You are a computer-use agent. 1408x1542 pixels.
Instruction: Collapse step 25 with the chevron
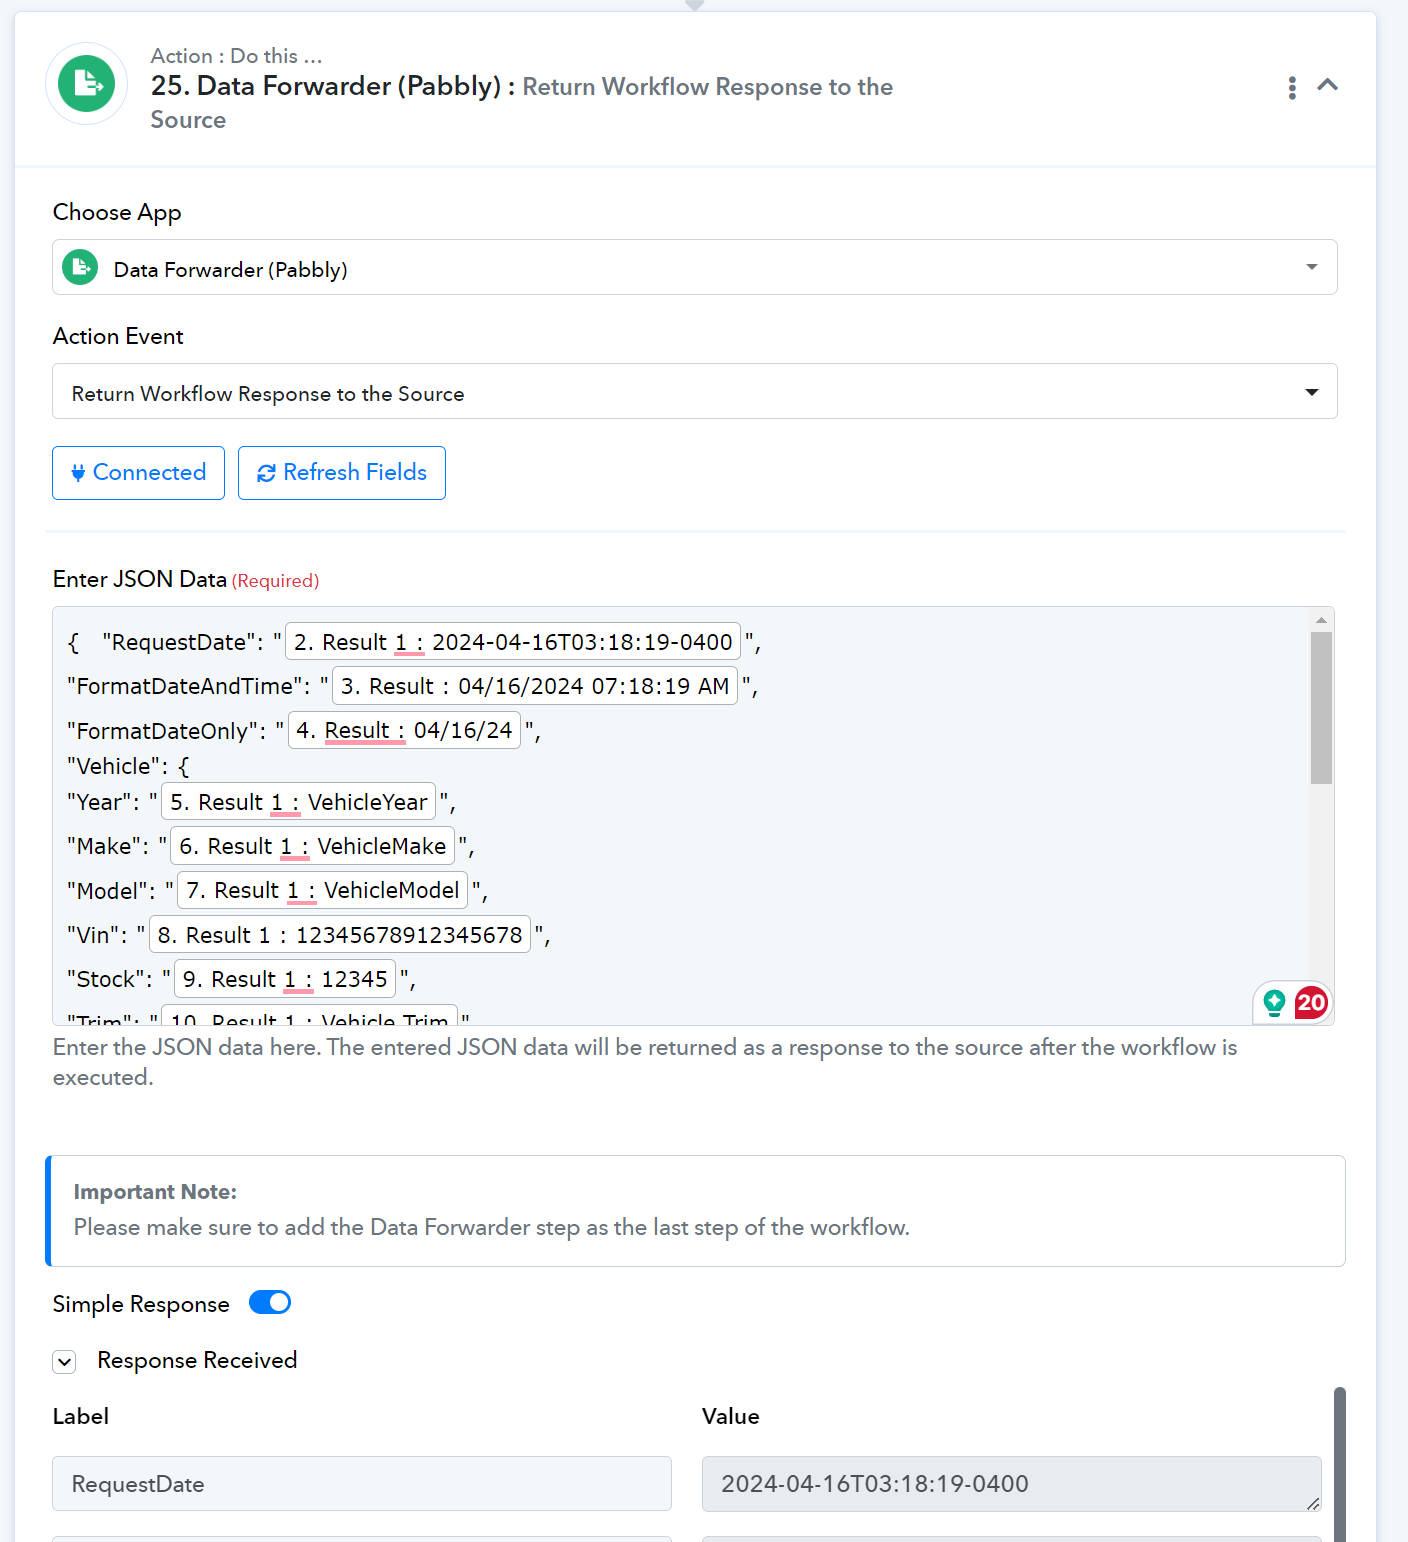1328,85
